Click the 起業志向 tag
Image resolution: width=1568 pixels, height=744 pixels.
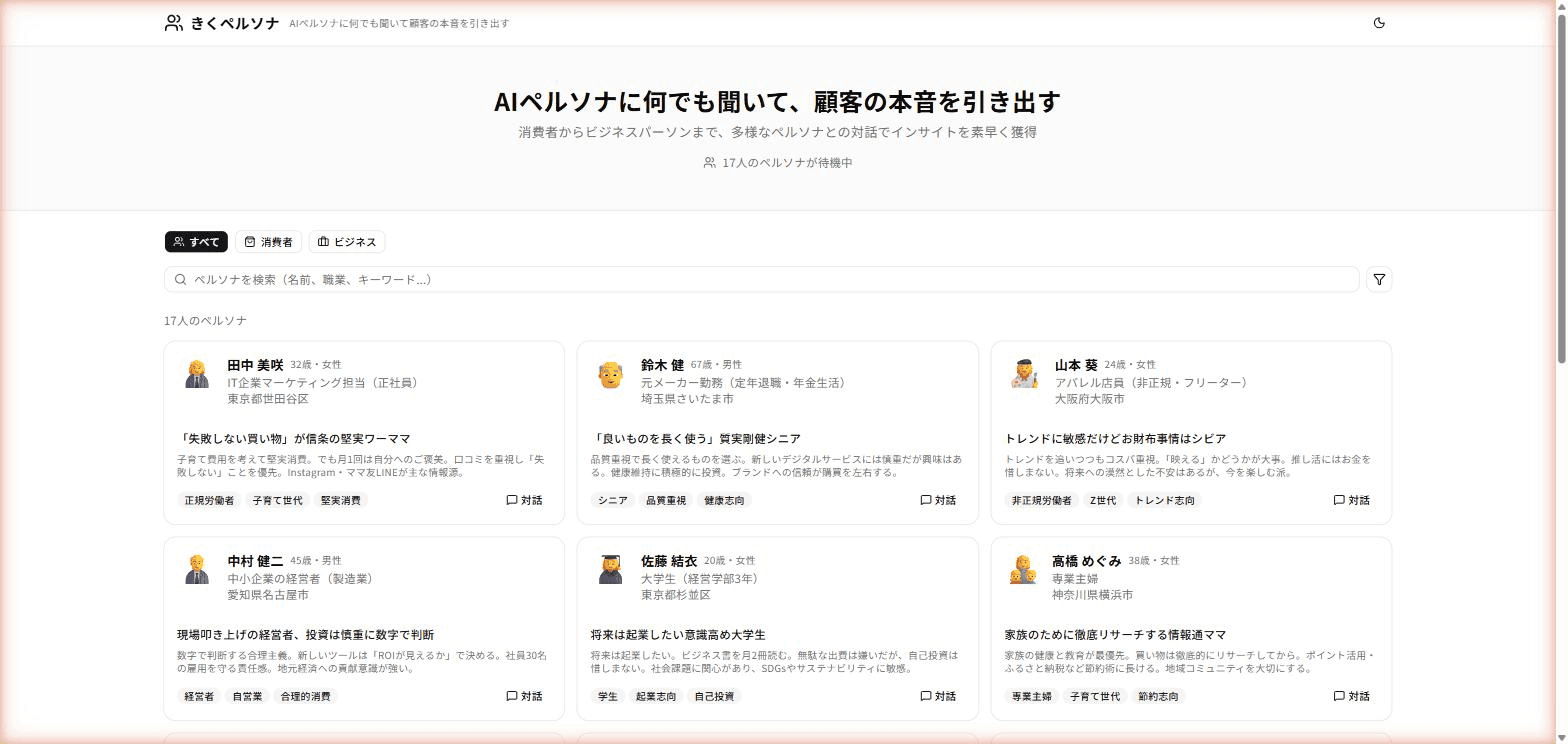656,696
